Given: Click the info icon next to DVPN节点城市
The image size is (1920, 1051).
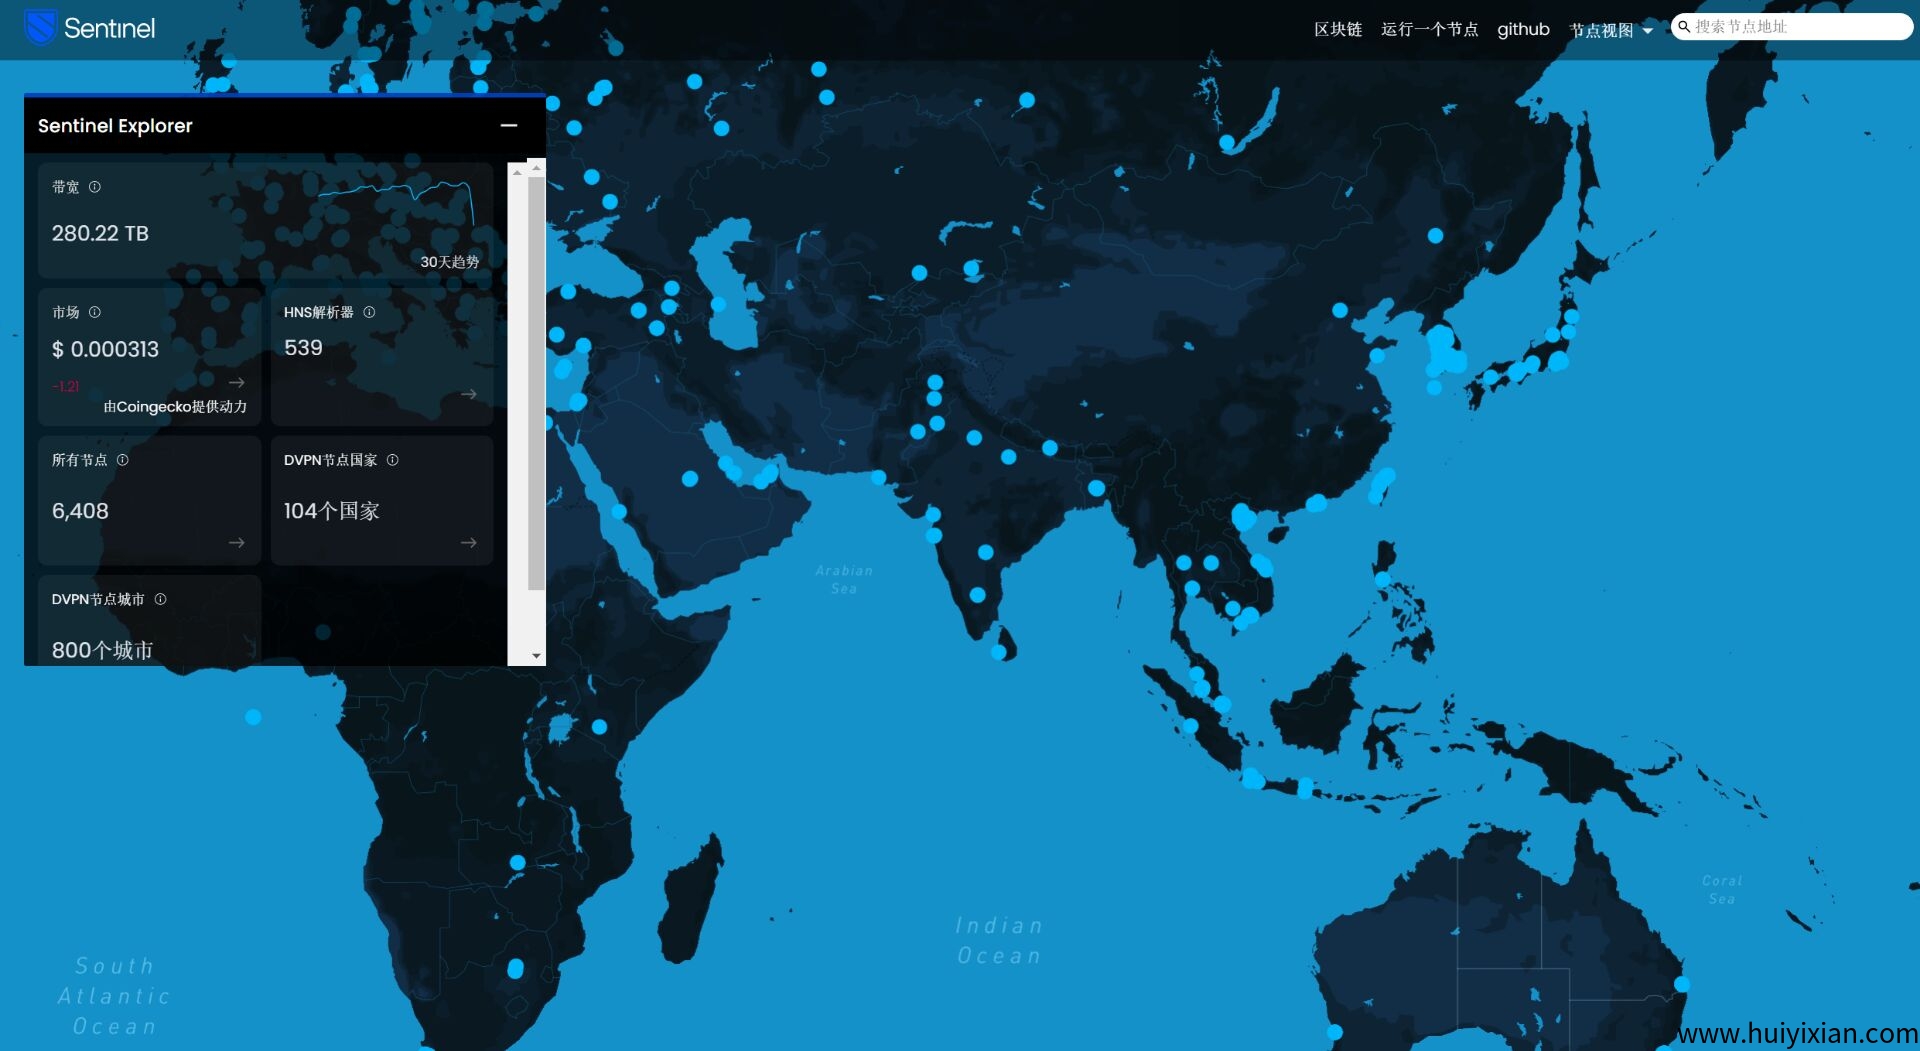Looking at the screenshot, I should pos(161,599).
